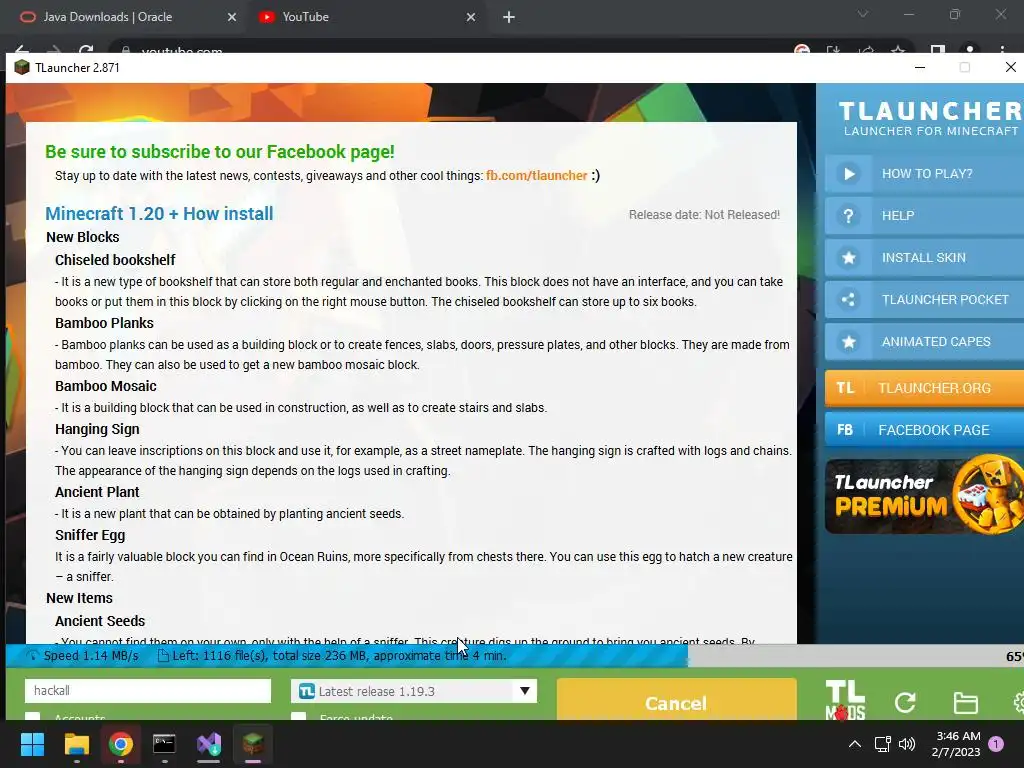This screenshot has height=768, width=1024.
Task: Click the 3:46 AM clock in taskbar
Action: [x=957, y=736]
